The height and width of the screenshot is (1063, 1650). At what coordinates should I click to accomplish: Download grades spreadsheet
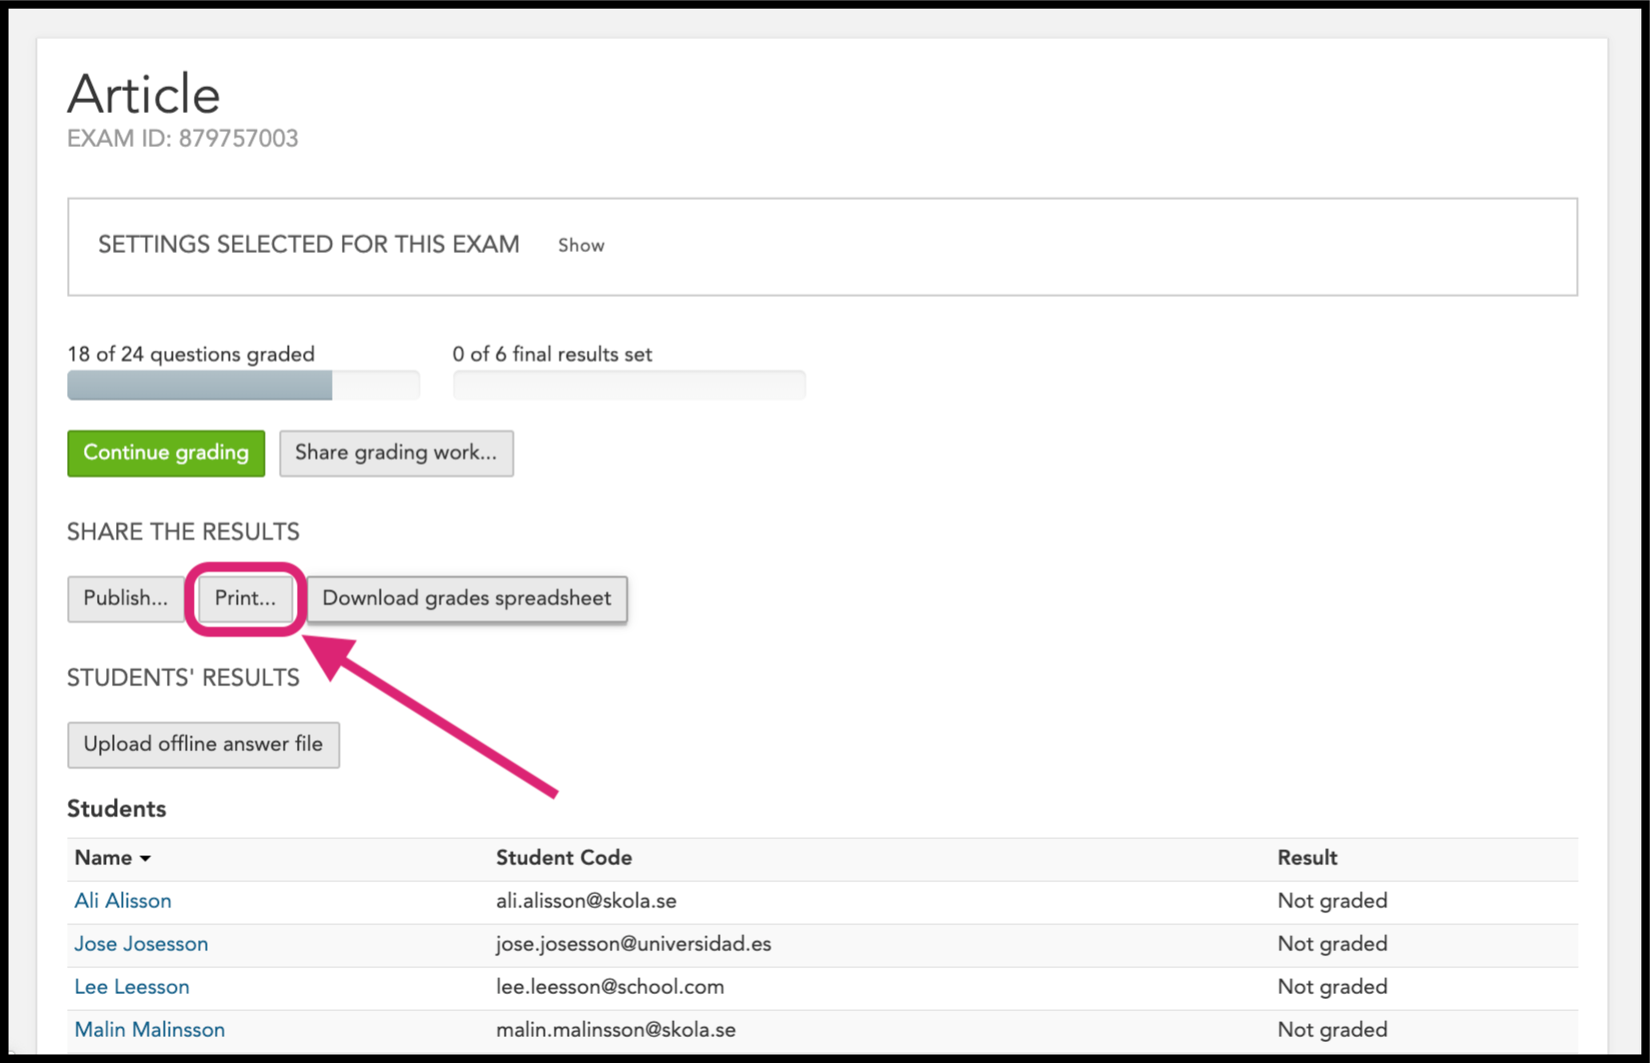tap(467, 599)
